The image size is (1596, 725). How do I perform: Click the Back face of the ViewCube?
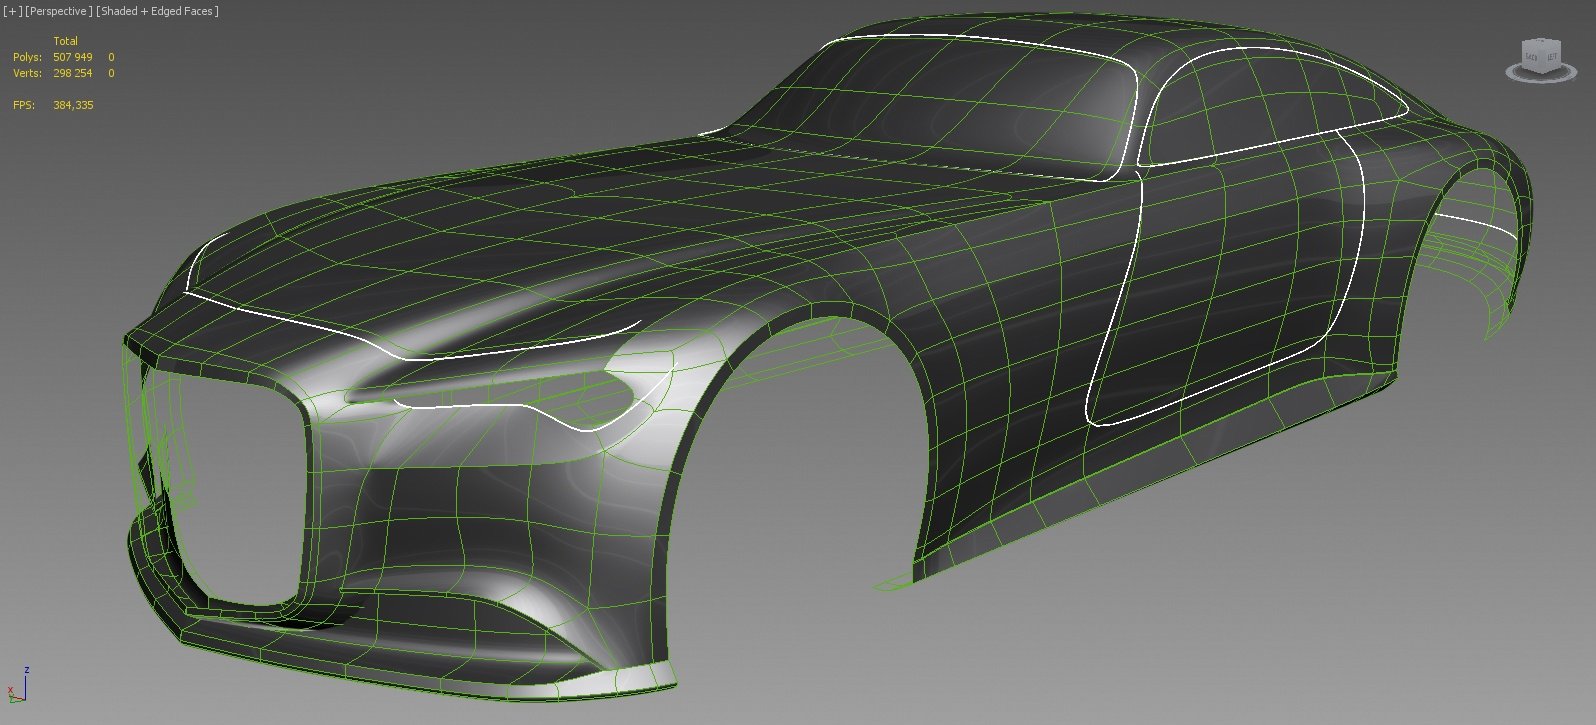[x=1532, y=57]
